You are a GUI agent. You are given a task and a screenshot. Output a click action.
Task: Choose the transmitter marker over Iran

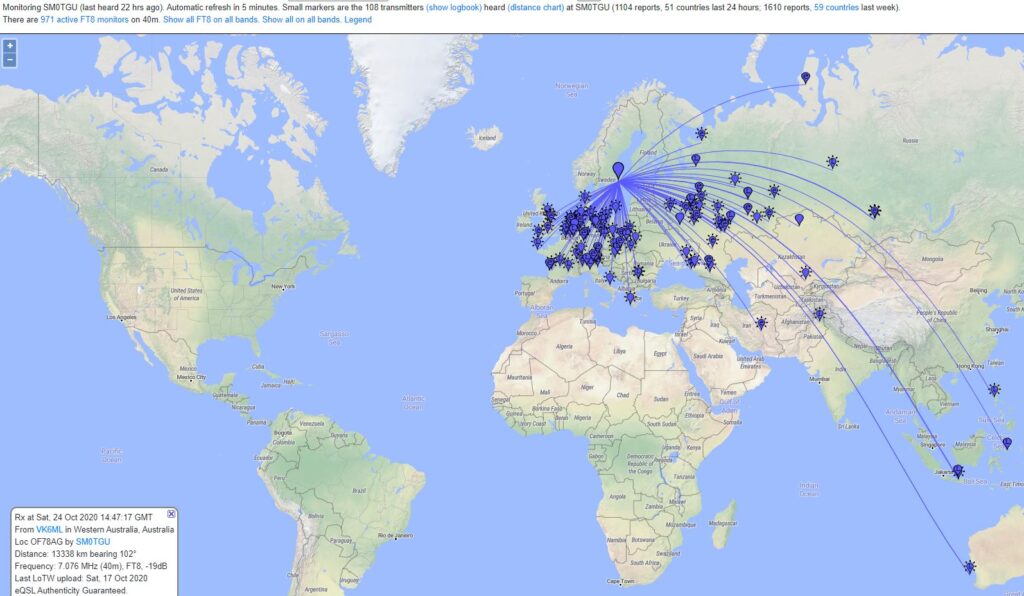[x=761, y=322]
